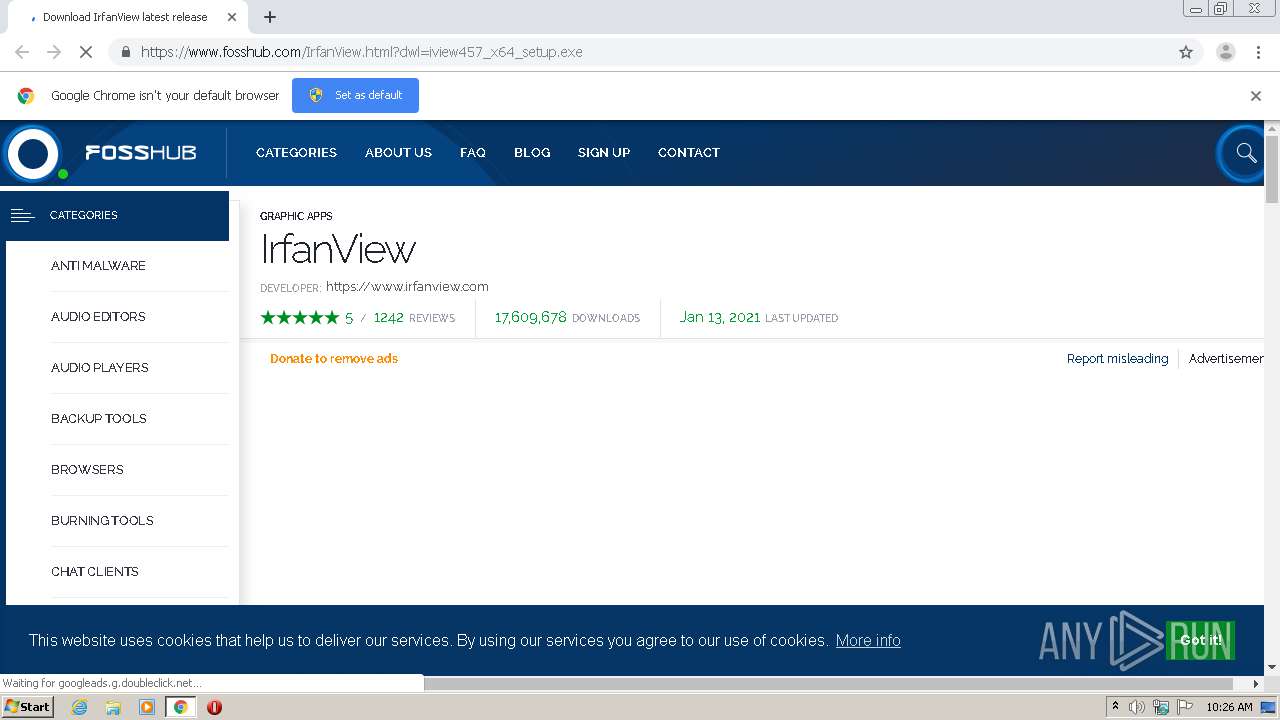
Task: Open the site search magnifier icon
Action: (1245, 153)
